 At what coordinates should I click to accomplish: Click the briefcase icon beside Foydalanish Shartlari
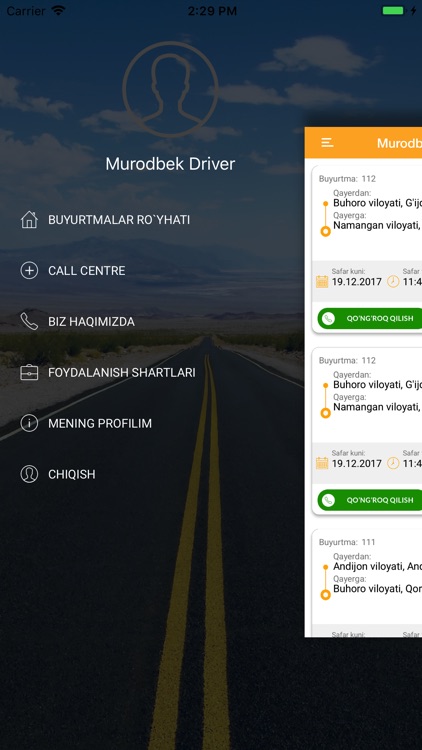click(x=29, y=372)
